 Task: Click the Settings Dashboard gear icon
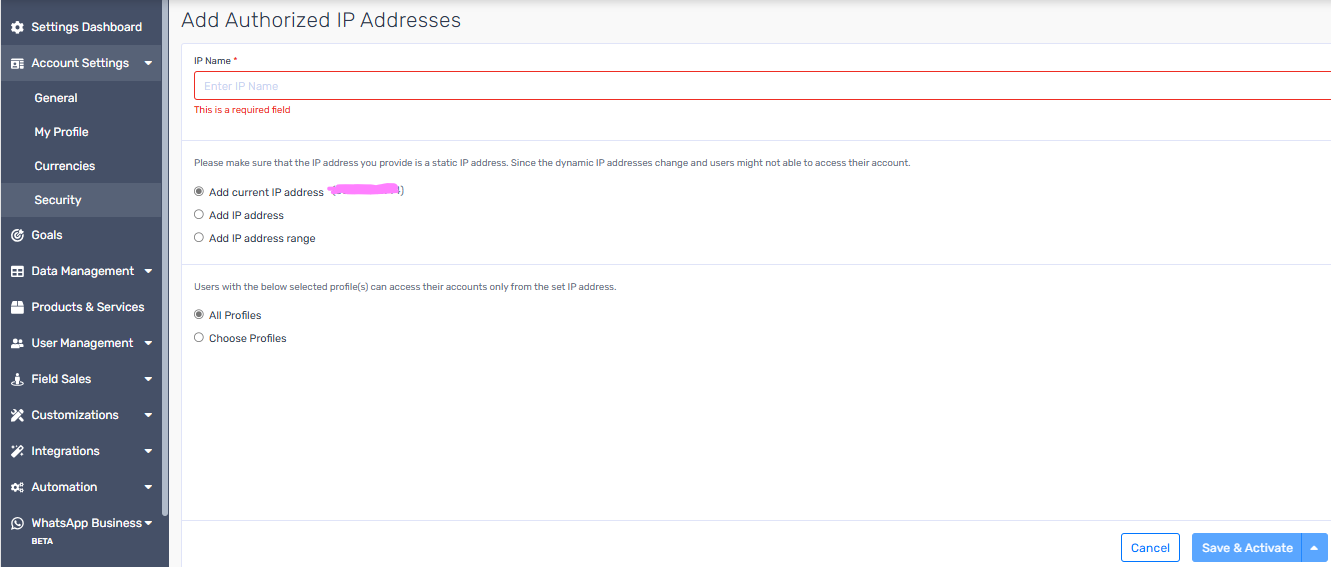[x=17, y=27]
